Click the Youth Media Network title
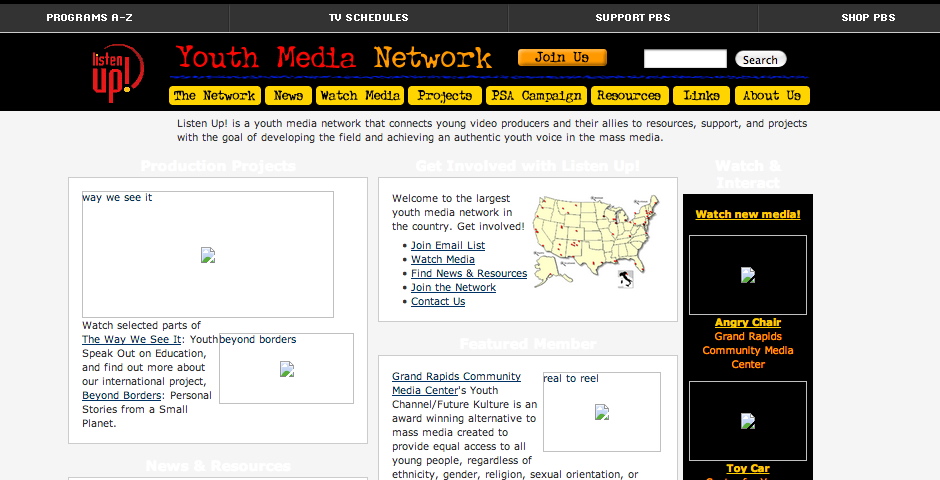The image size is (940, 480). coord(334,58)
